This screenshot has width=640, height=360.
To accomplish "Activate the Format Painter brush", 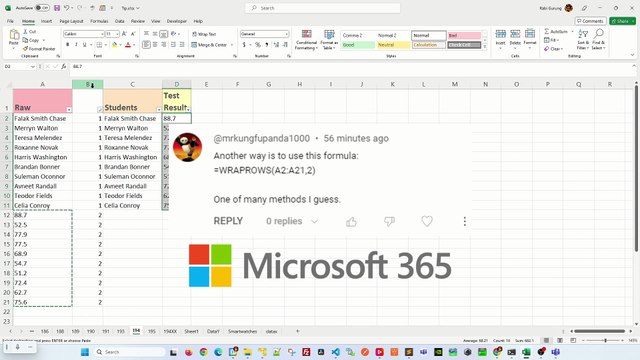I will click(25, 49).
